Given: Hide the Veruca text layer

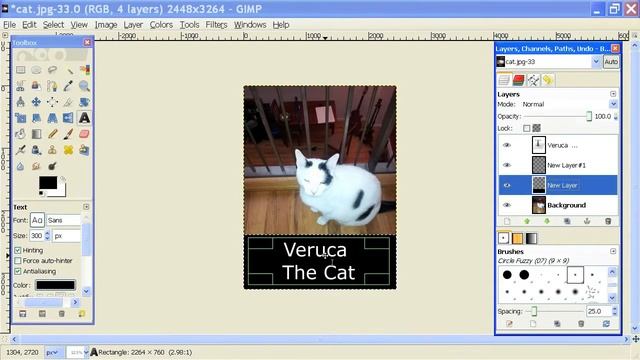Looking at the screenshot, I should (x=507, y=145).
